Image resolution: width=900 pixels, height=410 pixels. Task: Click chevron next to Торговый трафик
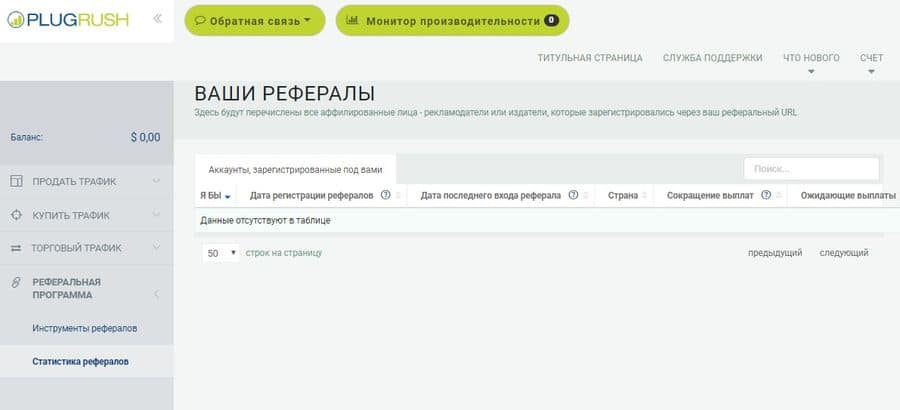pos(156,247)
